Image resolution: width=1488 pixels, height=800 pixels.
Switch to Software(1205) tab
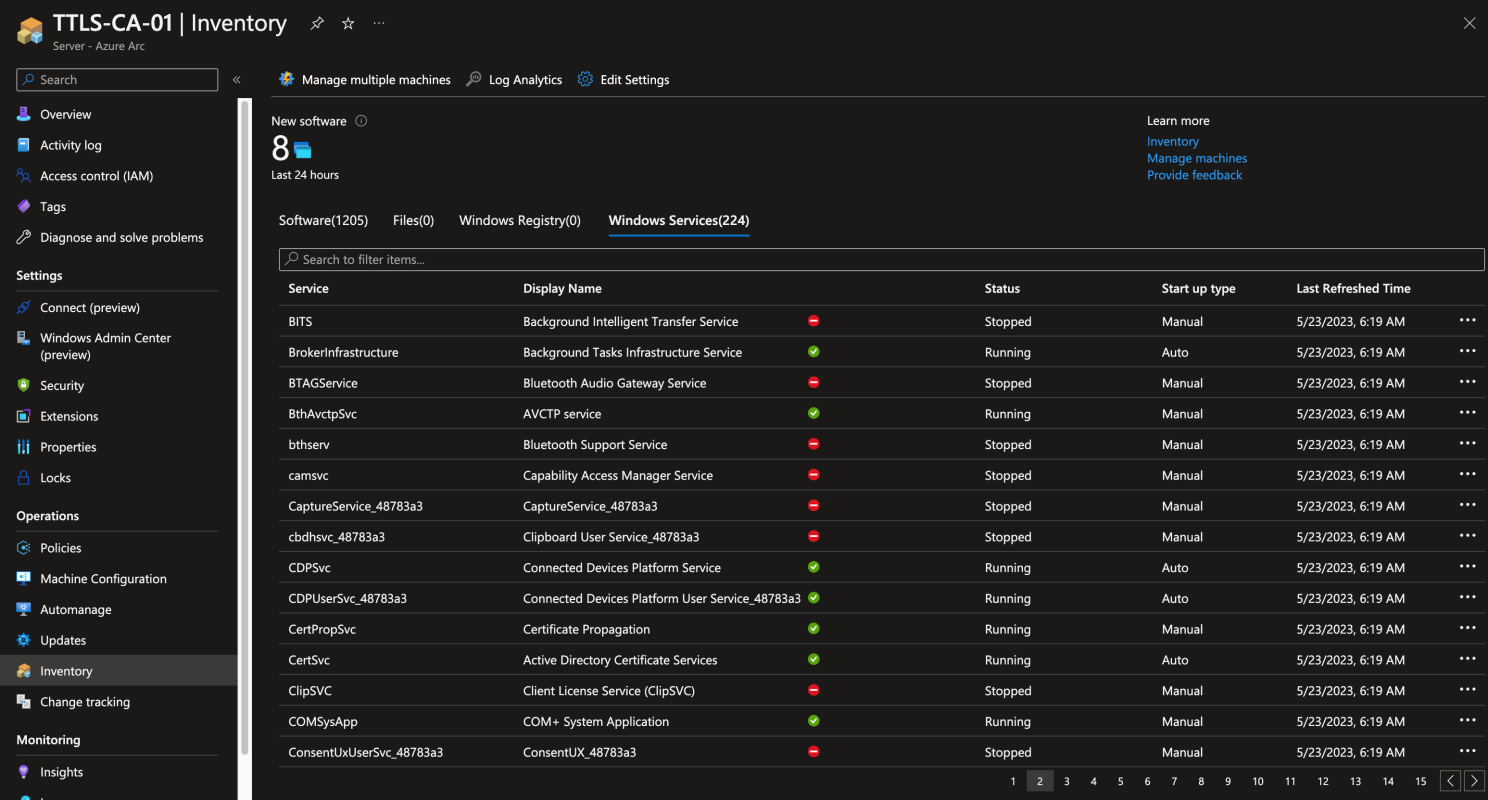(323, 221)
